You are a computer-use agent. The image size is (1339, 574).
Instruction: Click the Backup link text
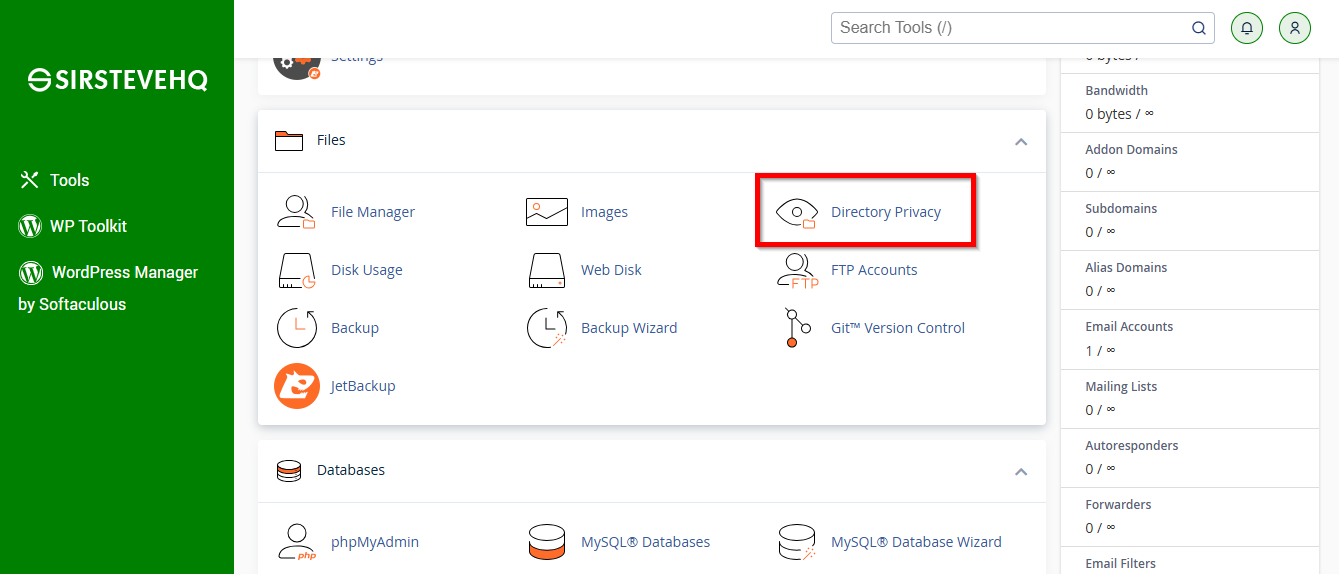[355, 328]
